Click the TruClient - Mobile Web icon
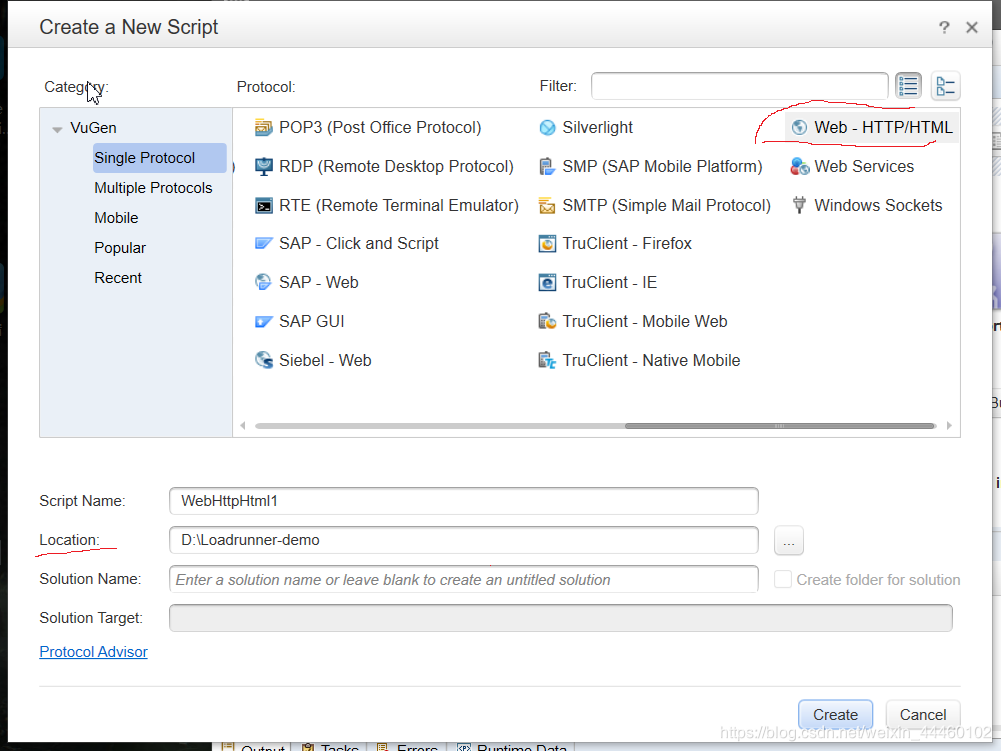The width and height of the screenshot is (1001, 751). [x=547, y=321]
